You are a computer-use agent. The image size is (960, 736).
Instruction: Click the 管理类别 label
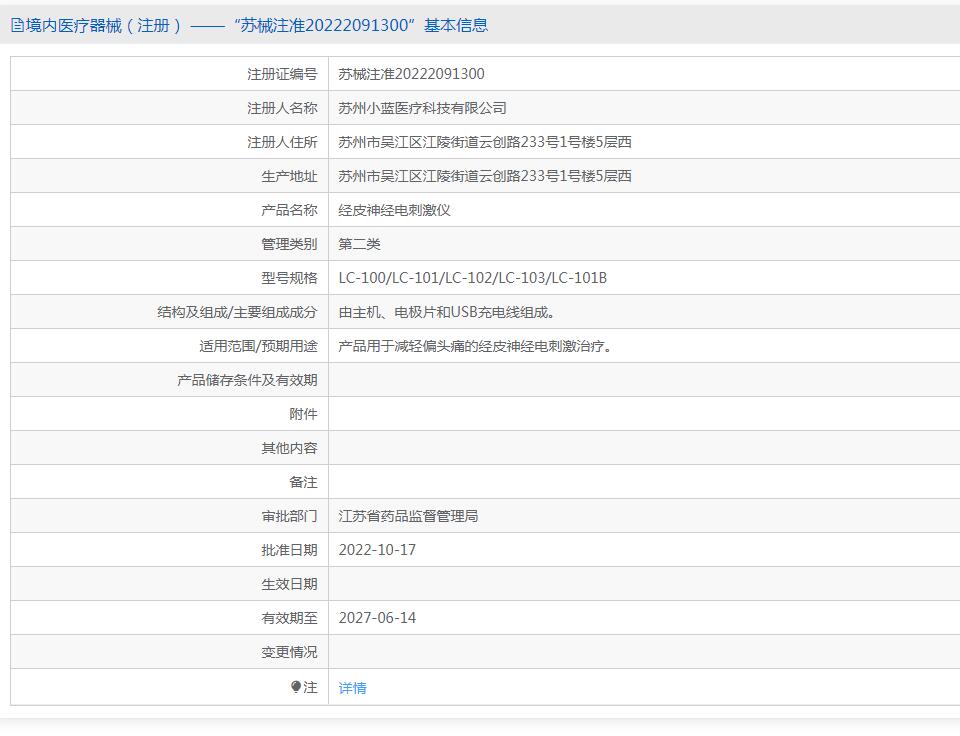tap(290, 244)
